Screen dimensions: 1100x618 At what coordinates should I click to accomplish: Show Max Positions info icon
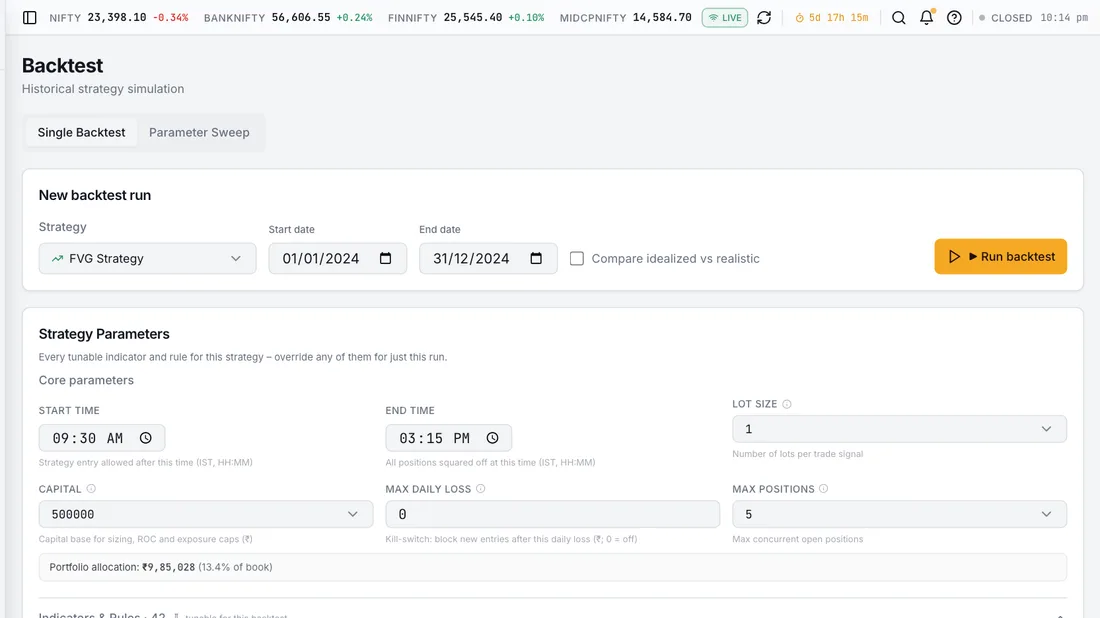pos(824,489)
